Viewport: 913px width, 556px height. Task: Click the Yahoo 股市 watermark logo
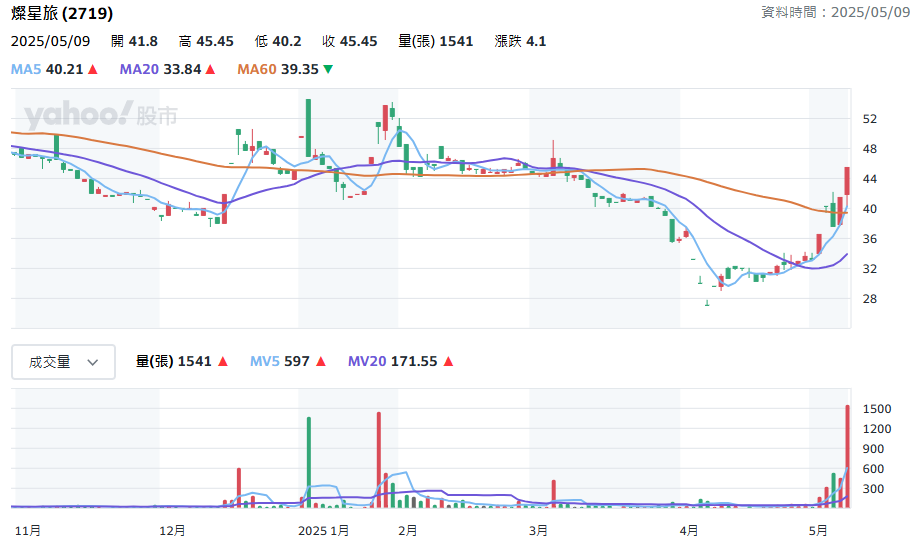[101, 115]
